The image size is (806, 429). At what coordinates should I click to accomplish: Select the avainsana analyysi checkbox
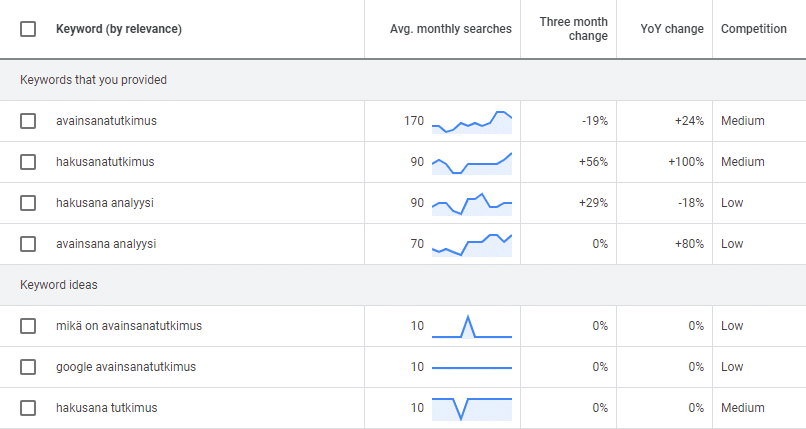pyautogui.click(x=28, y=244)
